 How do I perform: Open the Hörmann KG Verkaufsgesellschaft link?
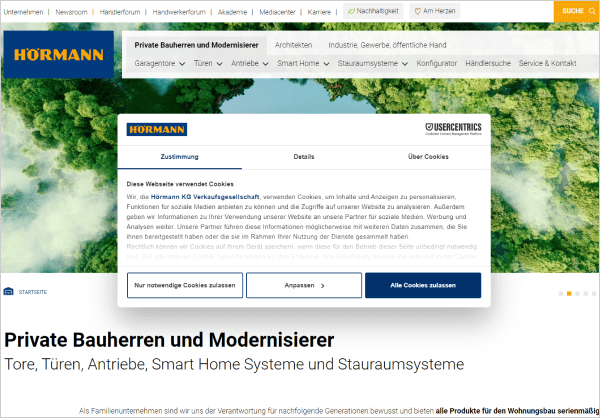(x=211, y=197)
